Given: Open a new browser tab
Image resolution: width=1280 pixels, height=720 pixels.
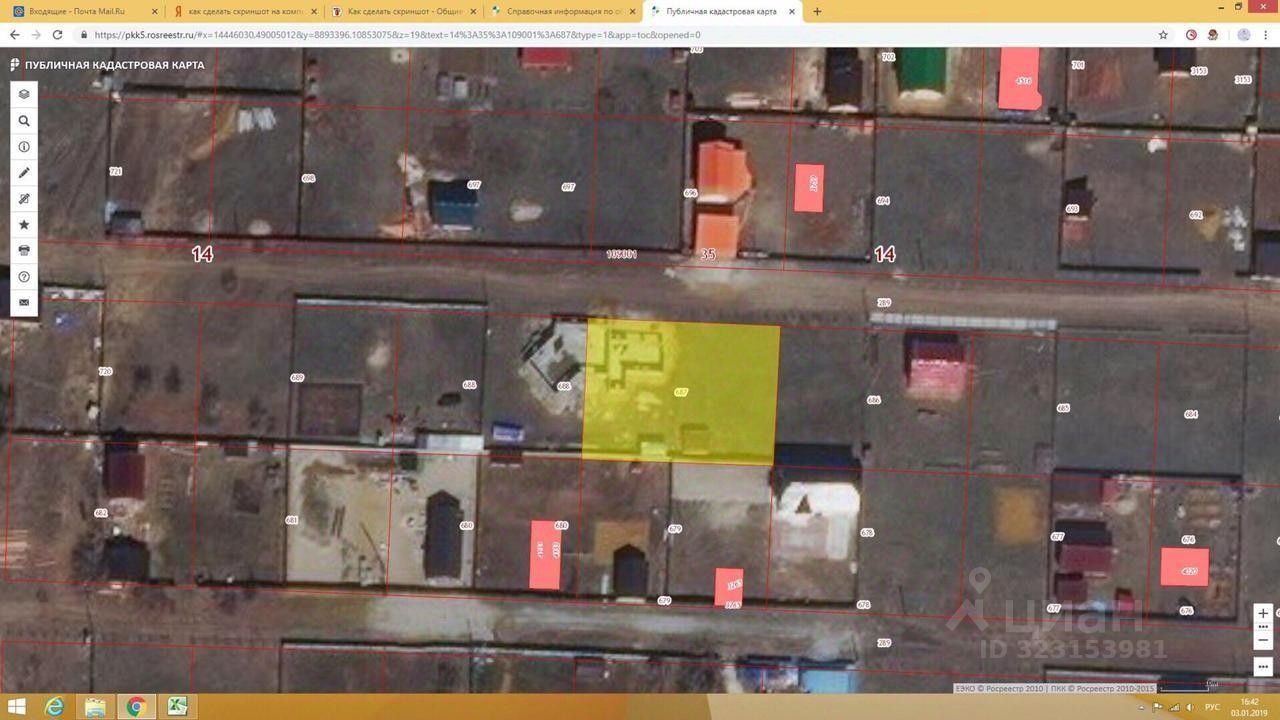Looking at the screenshot, I should (x=817, y=11).
